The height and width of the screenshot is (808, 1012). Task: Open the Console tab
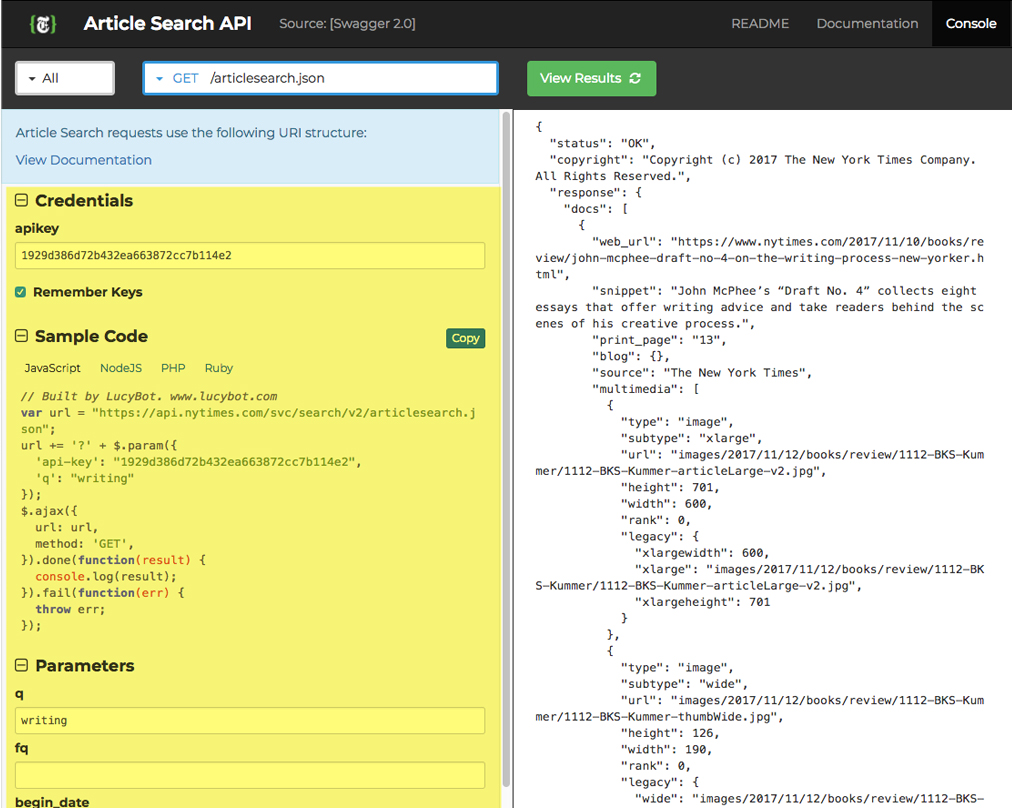tap(970, 23)
